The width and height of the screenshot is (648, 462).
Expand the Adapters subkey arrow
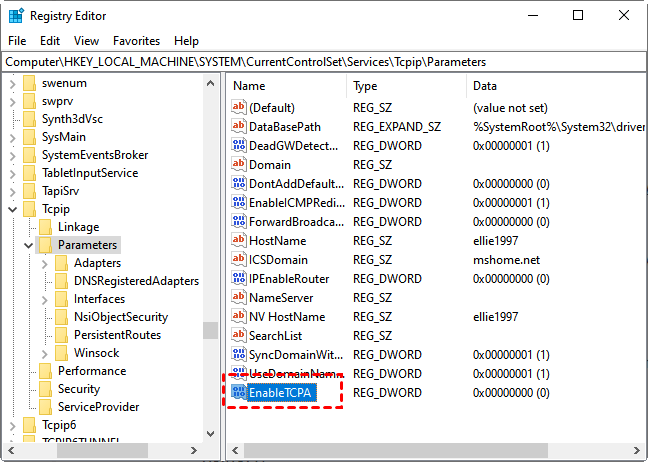(45, 263)
